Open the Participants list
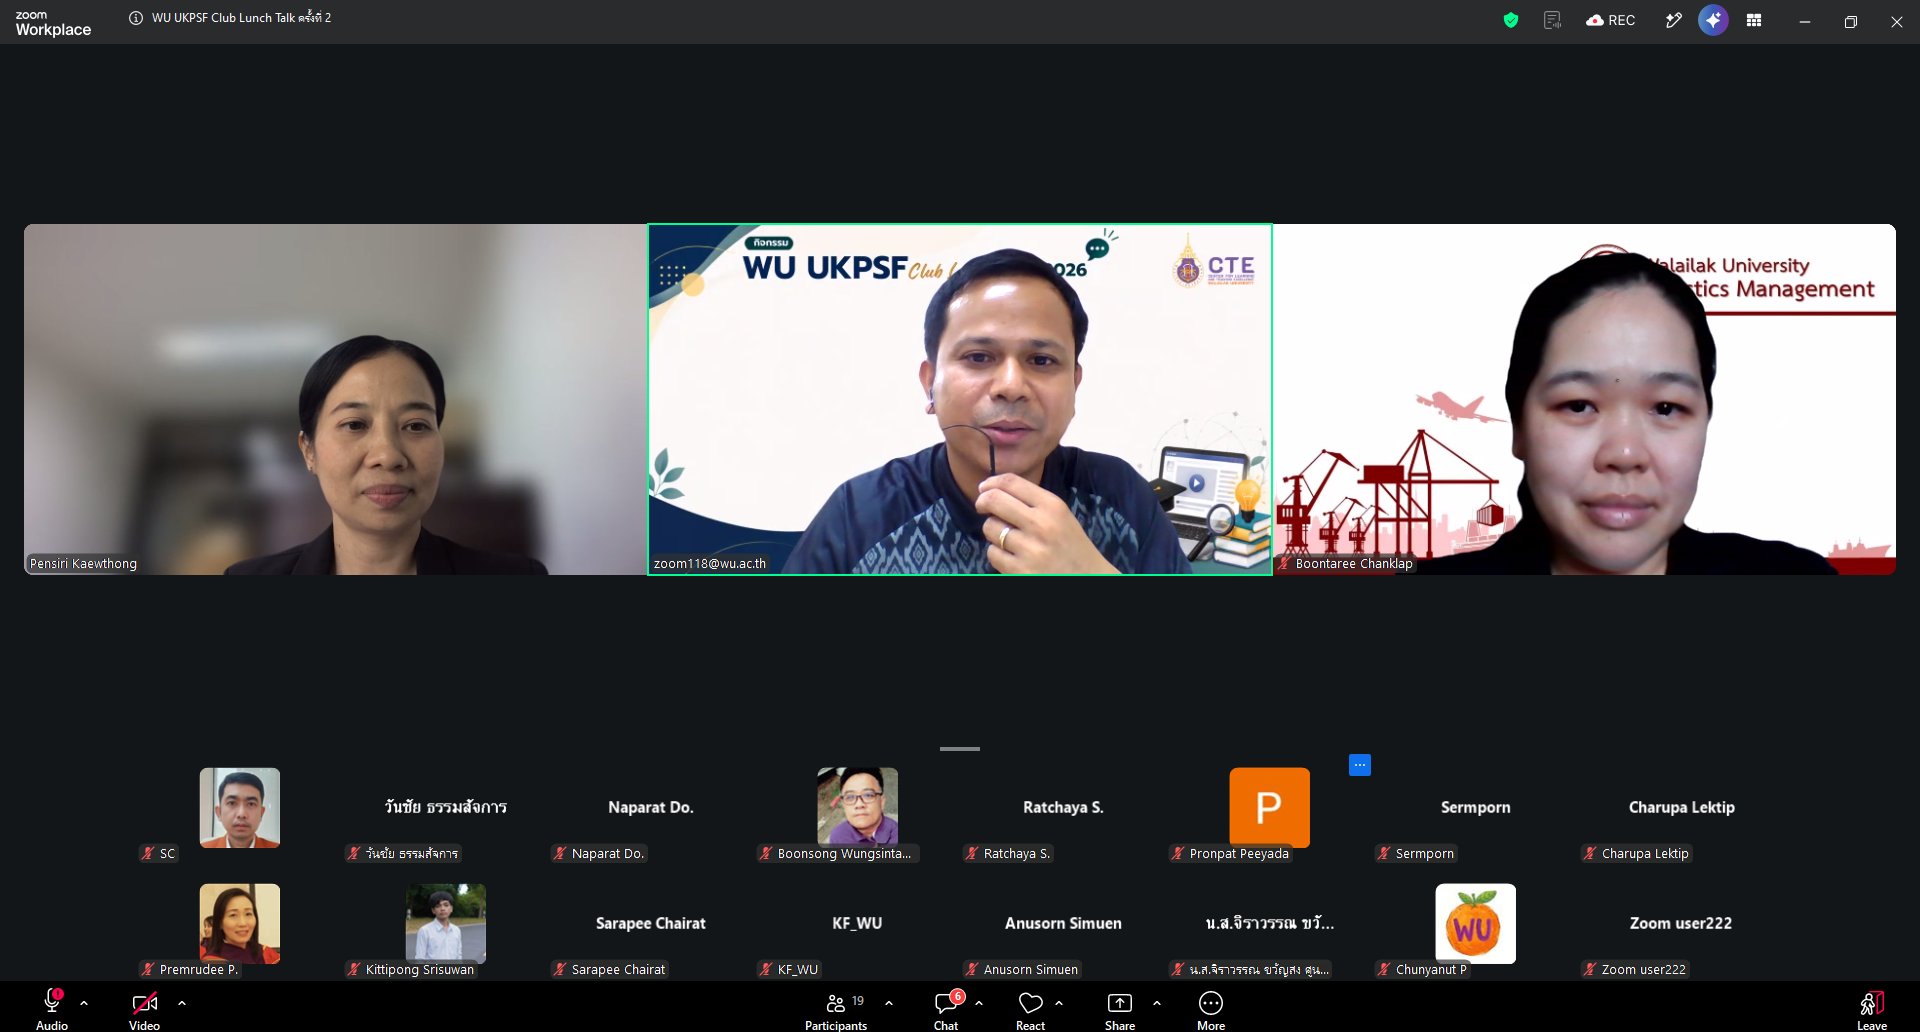Image resolution: width=1920 pixels, height=1032 pixels. [836, 1010]
